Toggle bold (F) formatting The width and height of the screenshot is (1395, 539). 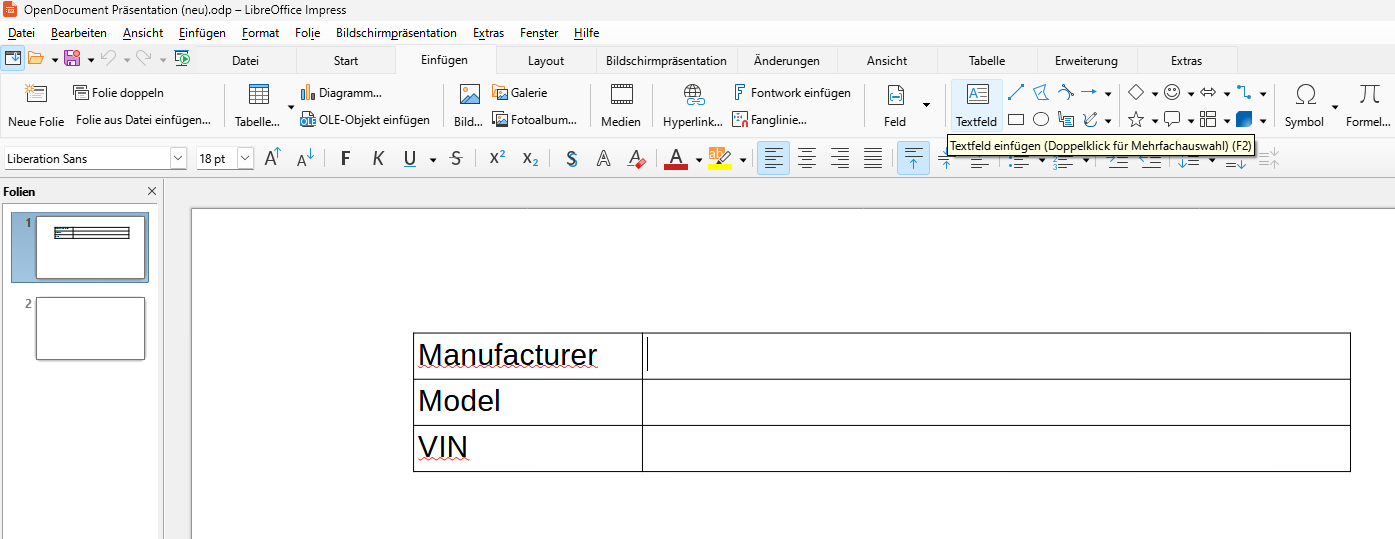coord(345,158)
